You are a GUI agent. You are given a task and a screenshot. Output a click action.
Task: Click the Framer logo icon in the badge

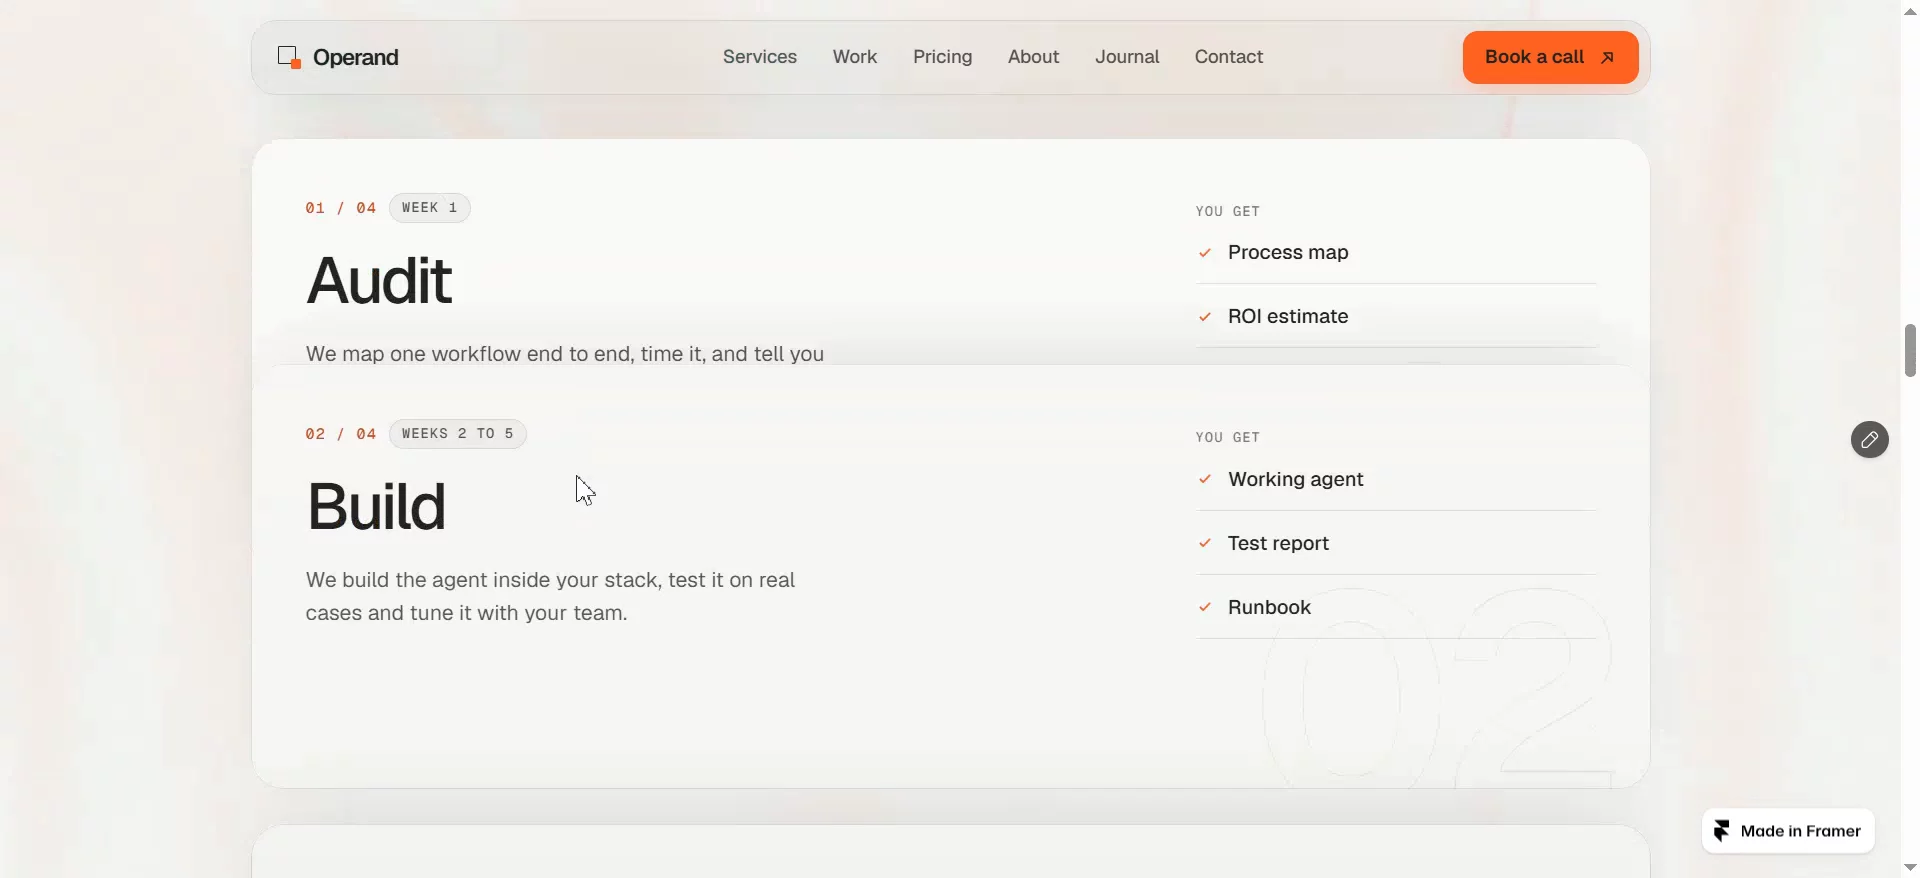pyautogui.click(x=1721, y=831)
